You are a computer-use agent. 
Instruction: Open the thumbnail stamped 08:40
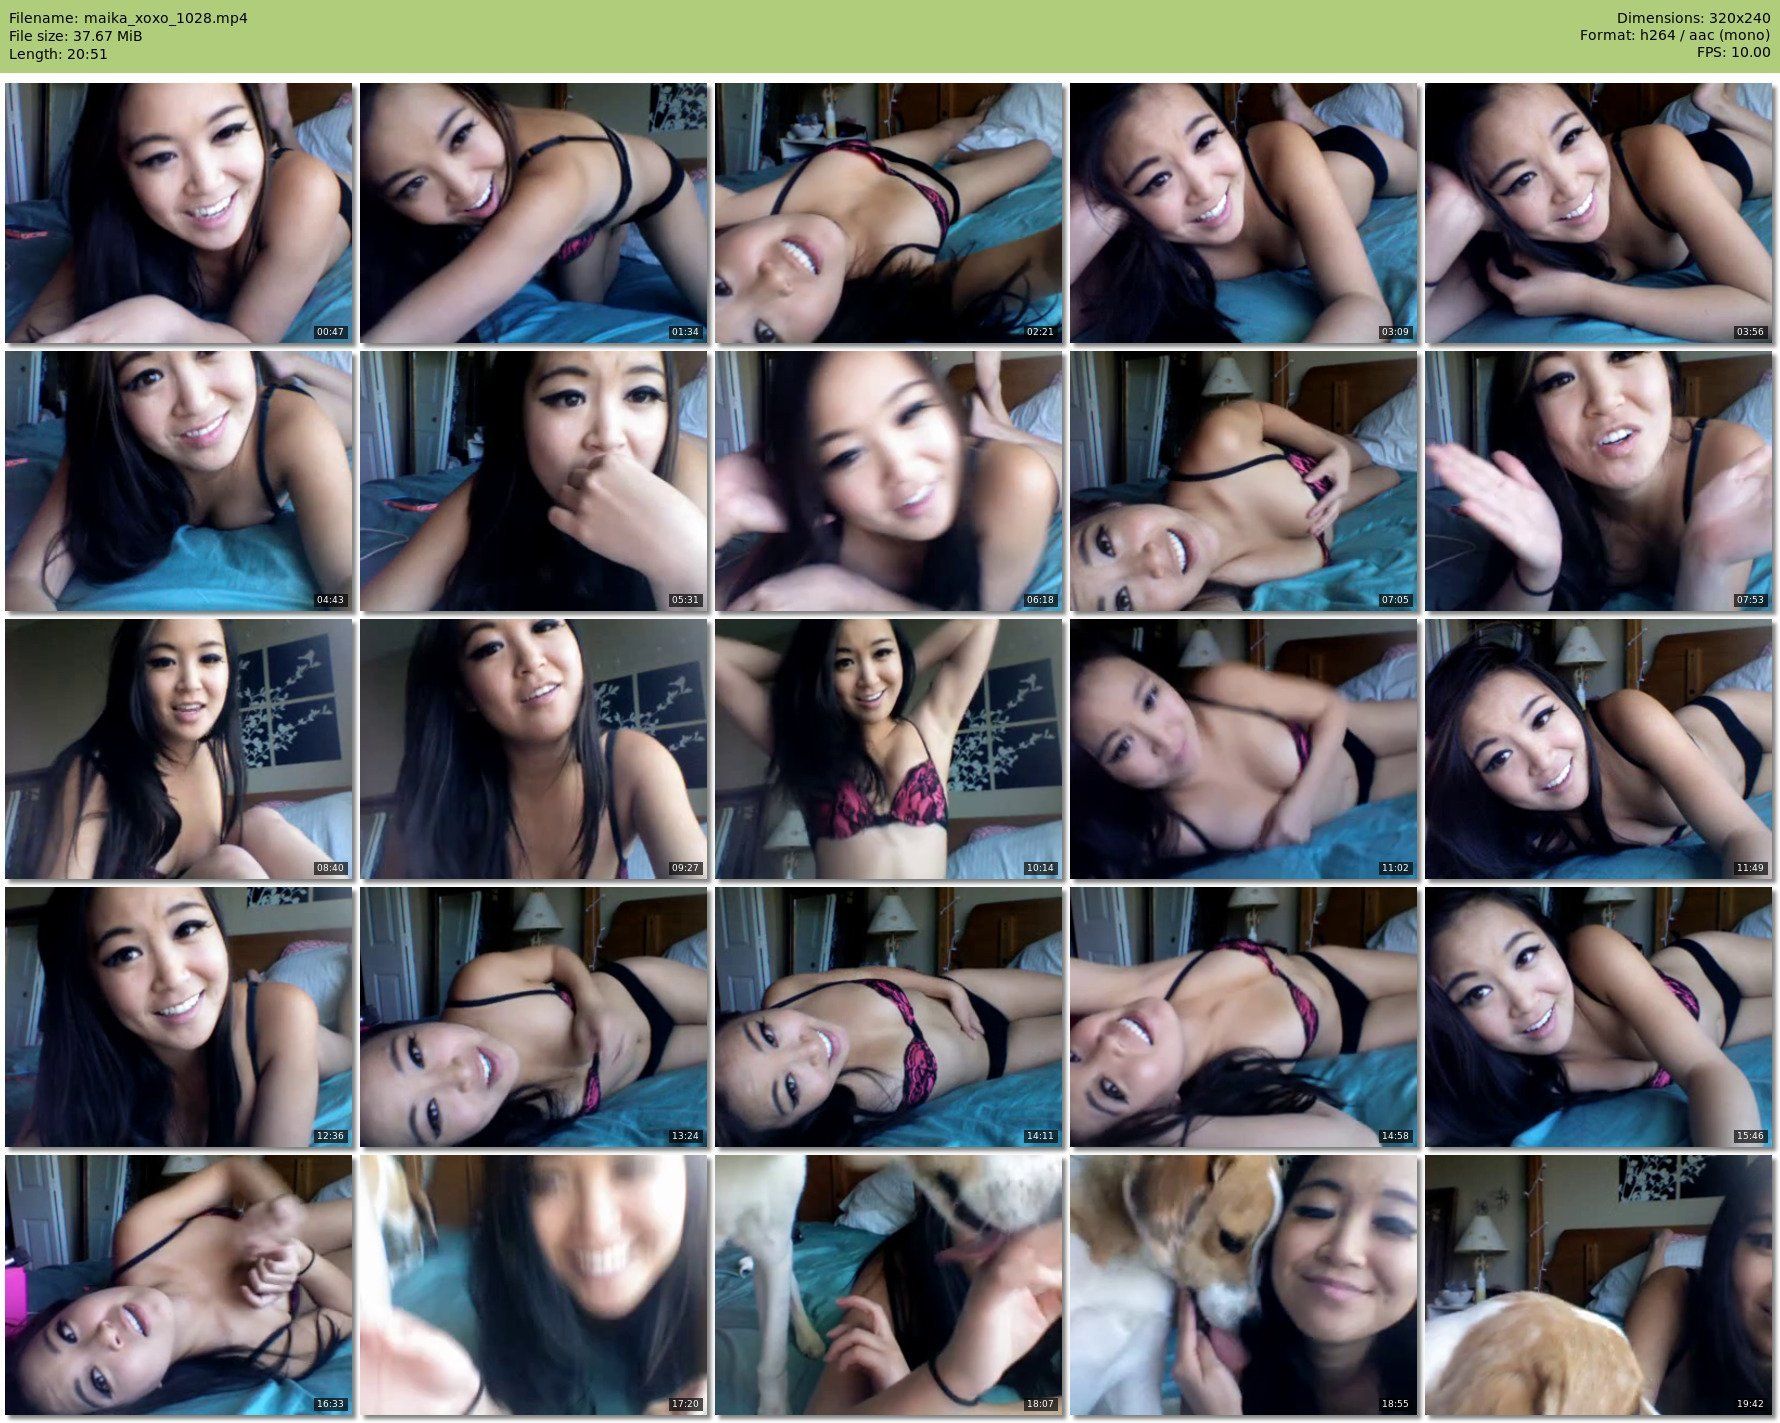click(179, 749)
